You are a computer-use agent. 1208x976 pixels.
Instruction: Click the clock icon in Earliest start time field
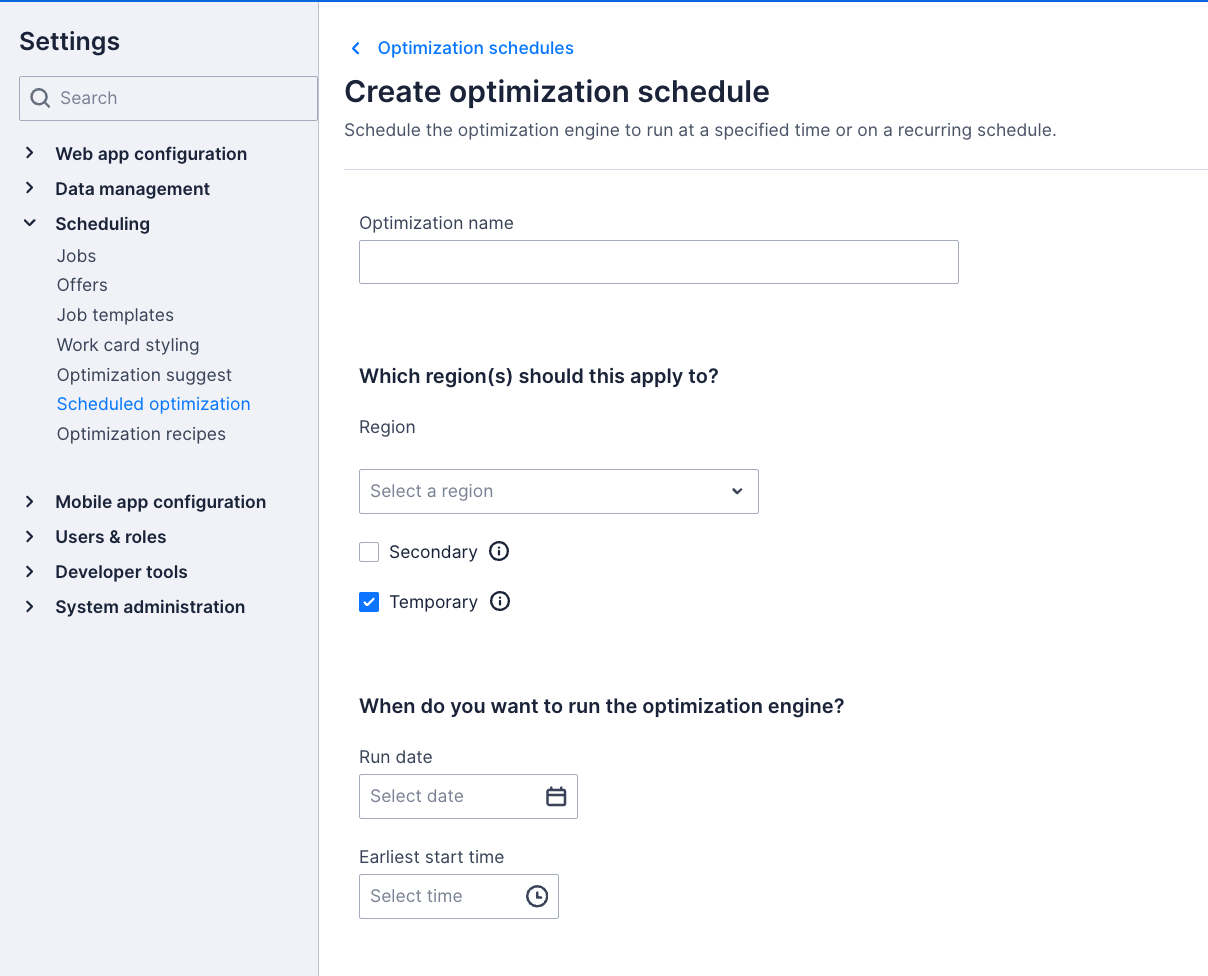[537, 896]
